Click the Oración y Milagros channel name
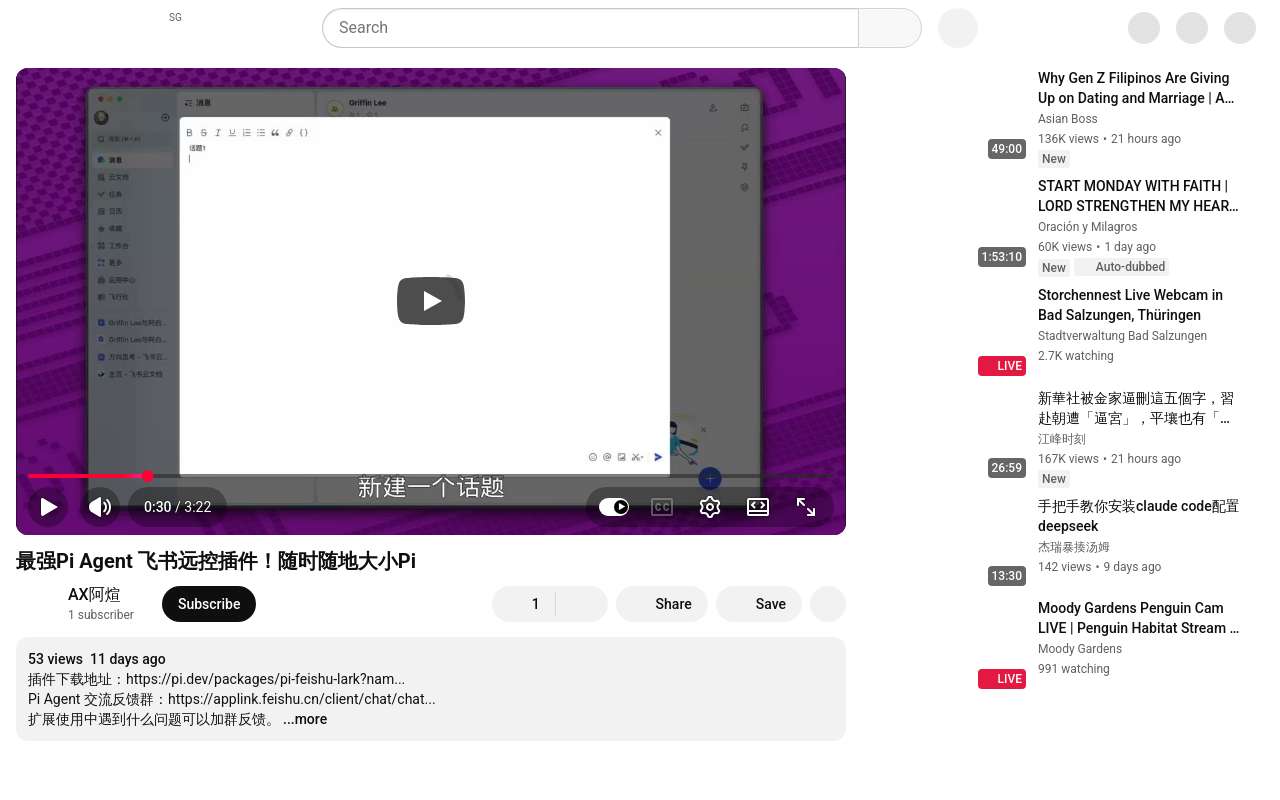This screenshot has height=800, width=1280. click(x=1087, y=227)
